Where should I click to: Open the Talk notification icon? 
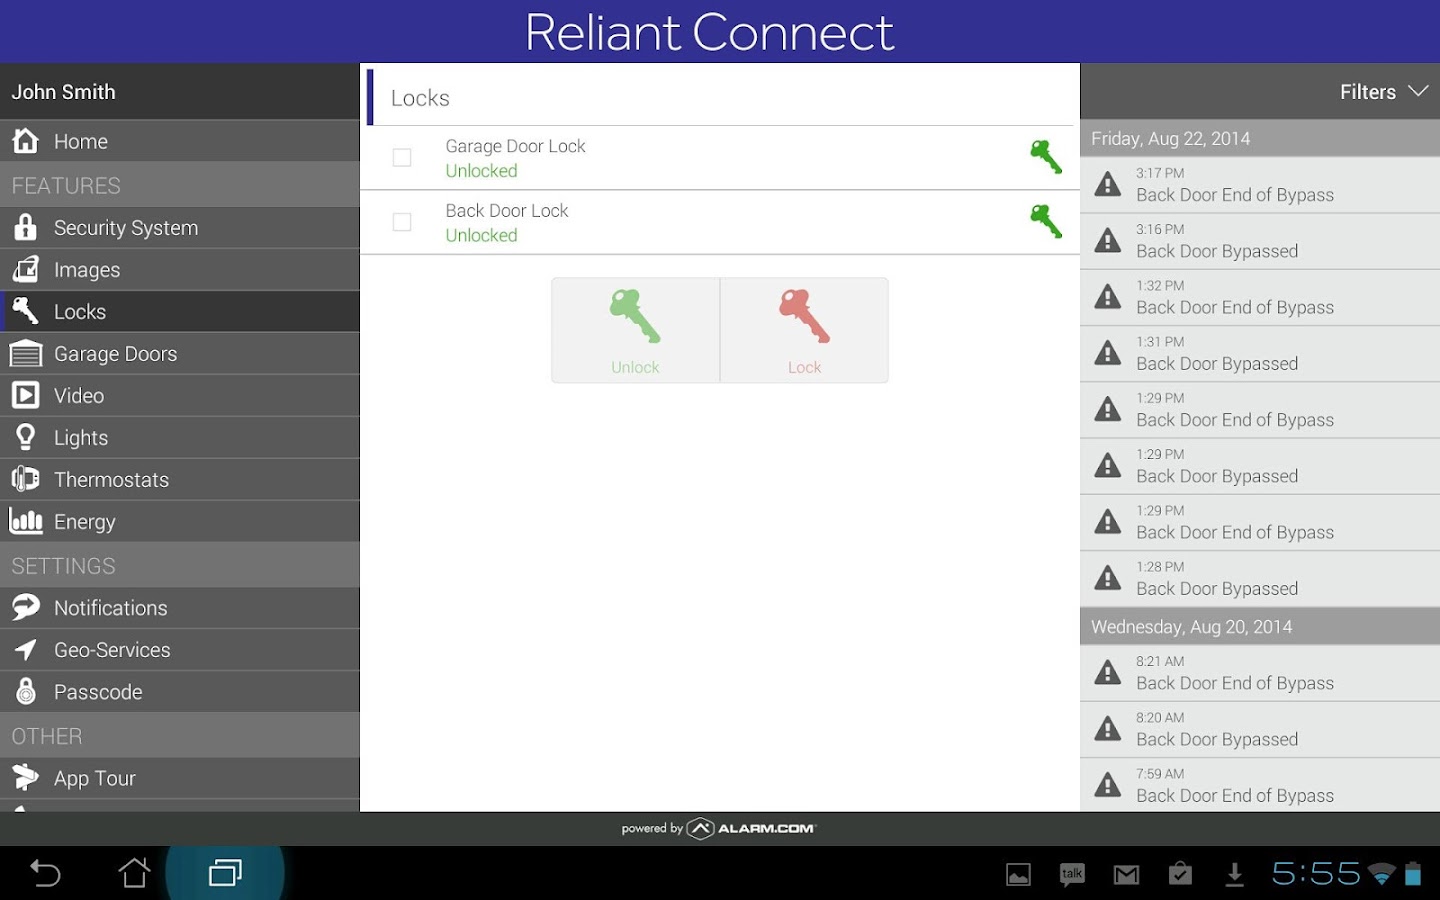[x=1072, y=875]
